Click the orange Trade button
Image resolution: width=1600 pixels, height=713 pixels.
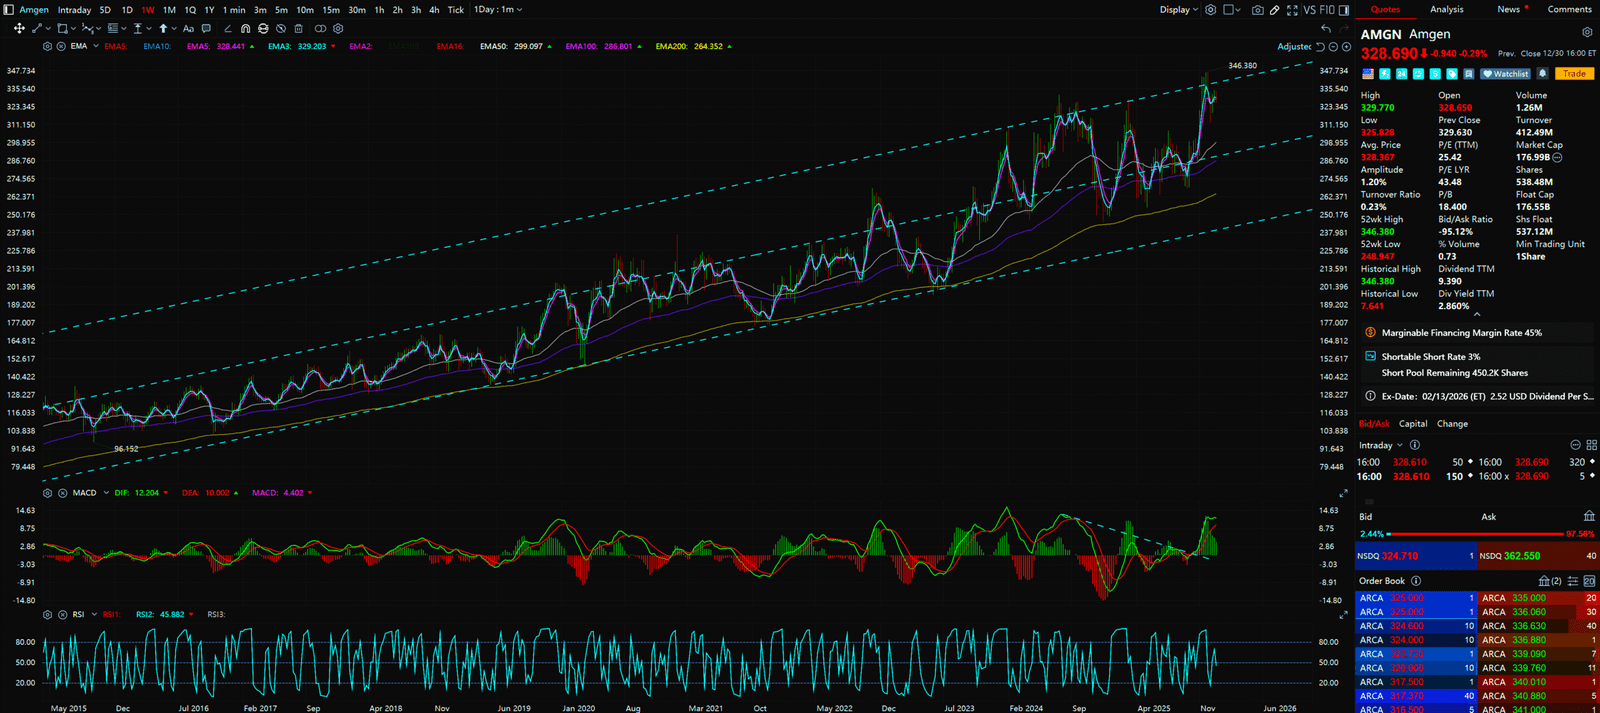pos(1574,74)
